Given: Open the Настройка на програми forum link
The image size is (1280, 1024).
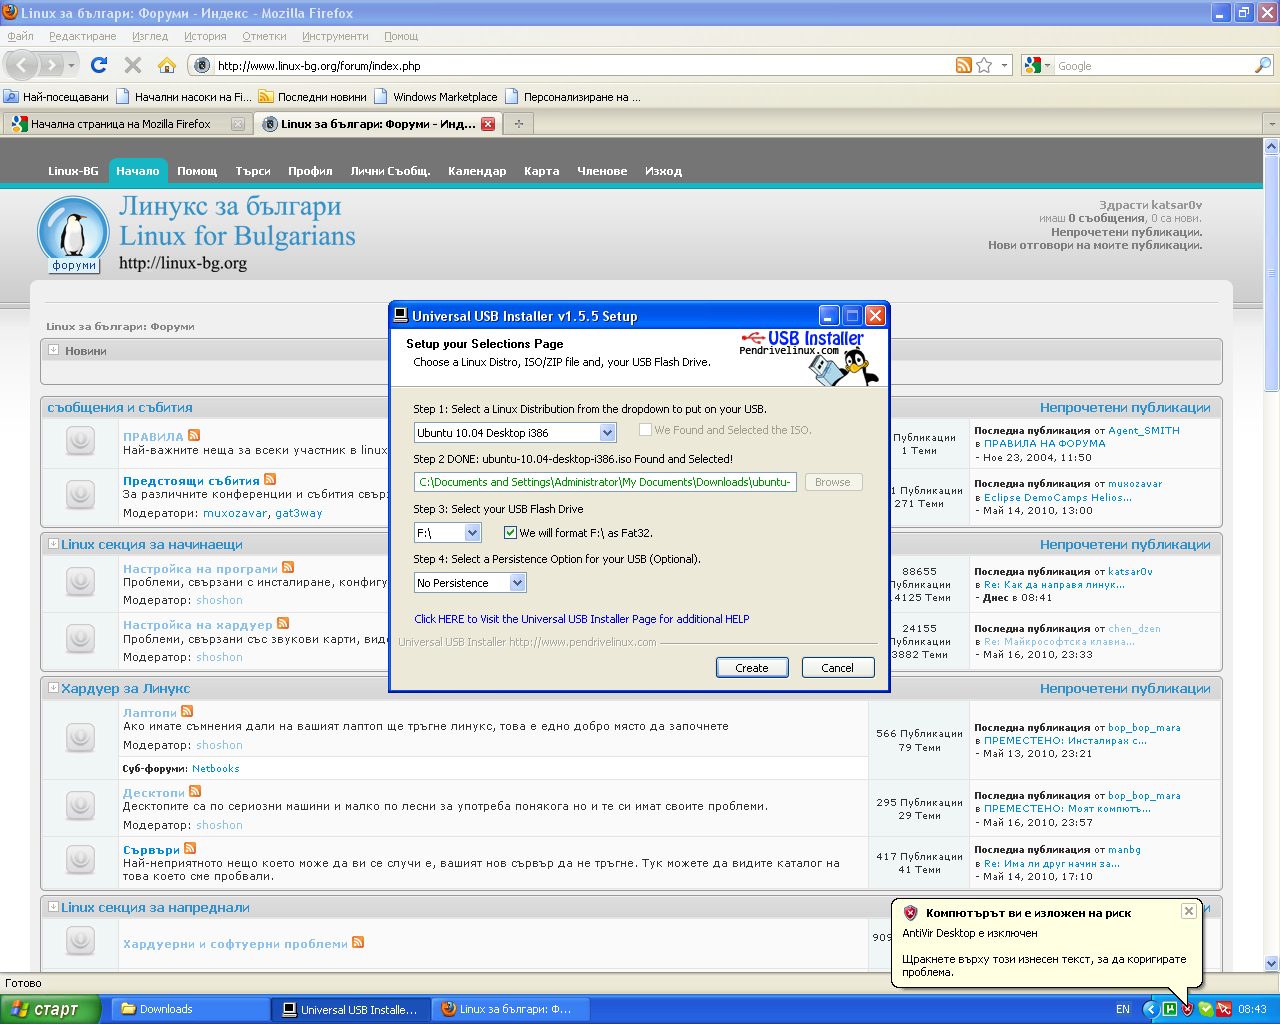Looking at the screenshot, I should point(200,568).
